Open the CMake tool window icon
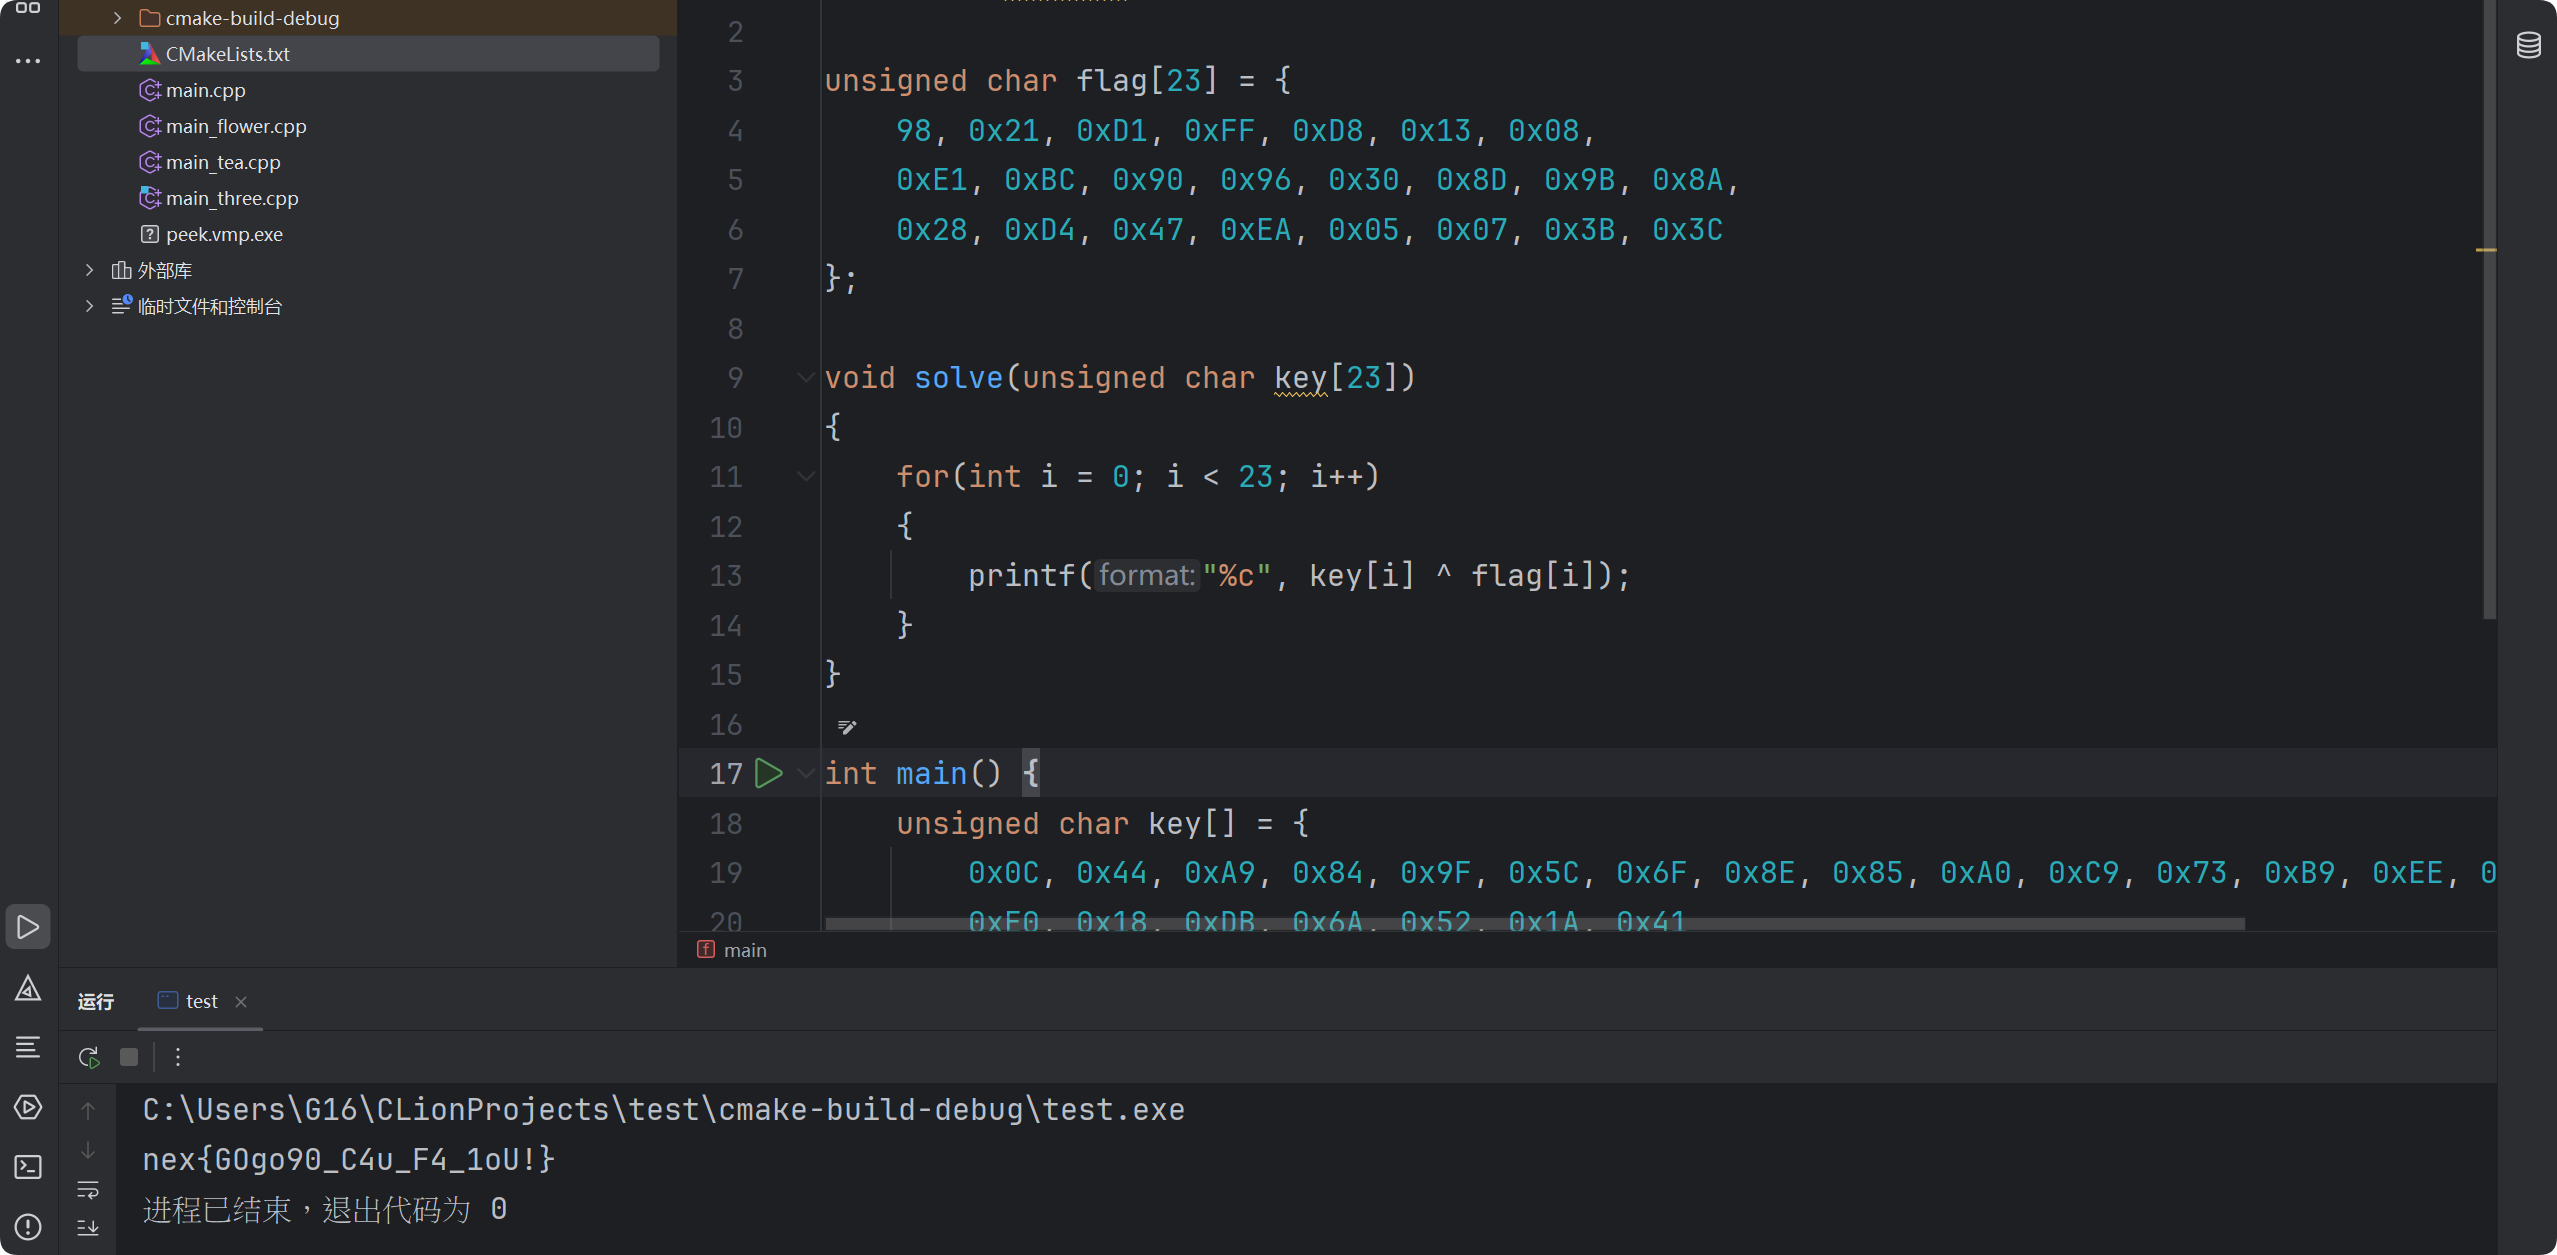This screenshot has height=1255, width=2557. (28, 988)
